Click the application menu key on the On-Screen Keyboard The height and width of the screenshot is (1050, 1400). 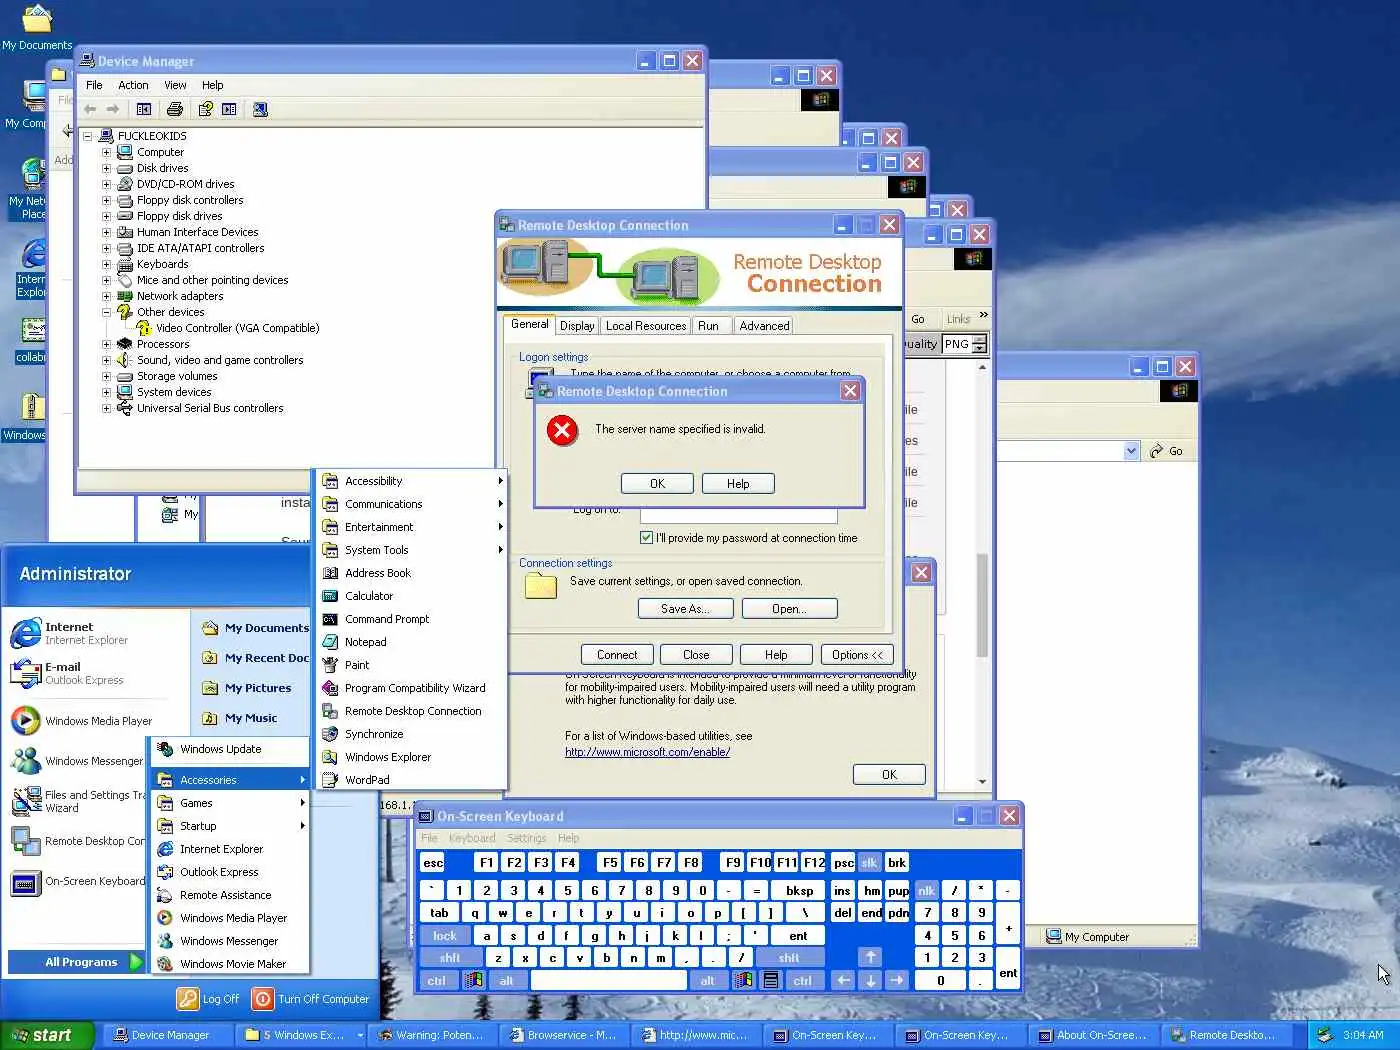tap(771, 981)
